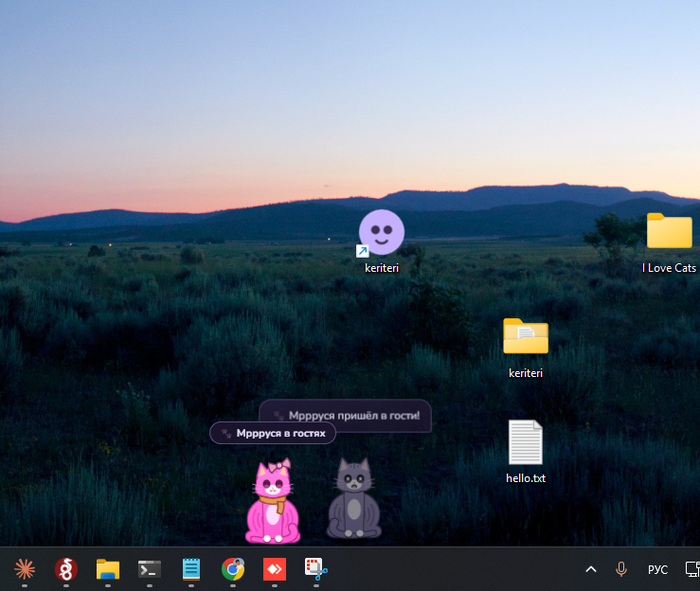Image resolution: width=700 pixels, height=591 pixels.
Task: Open the terminal app in taskbar
Action: pyautogui.click(x=149, y=569)
